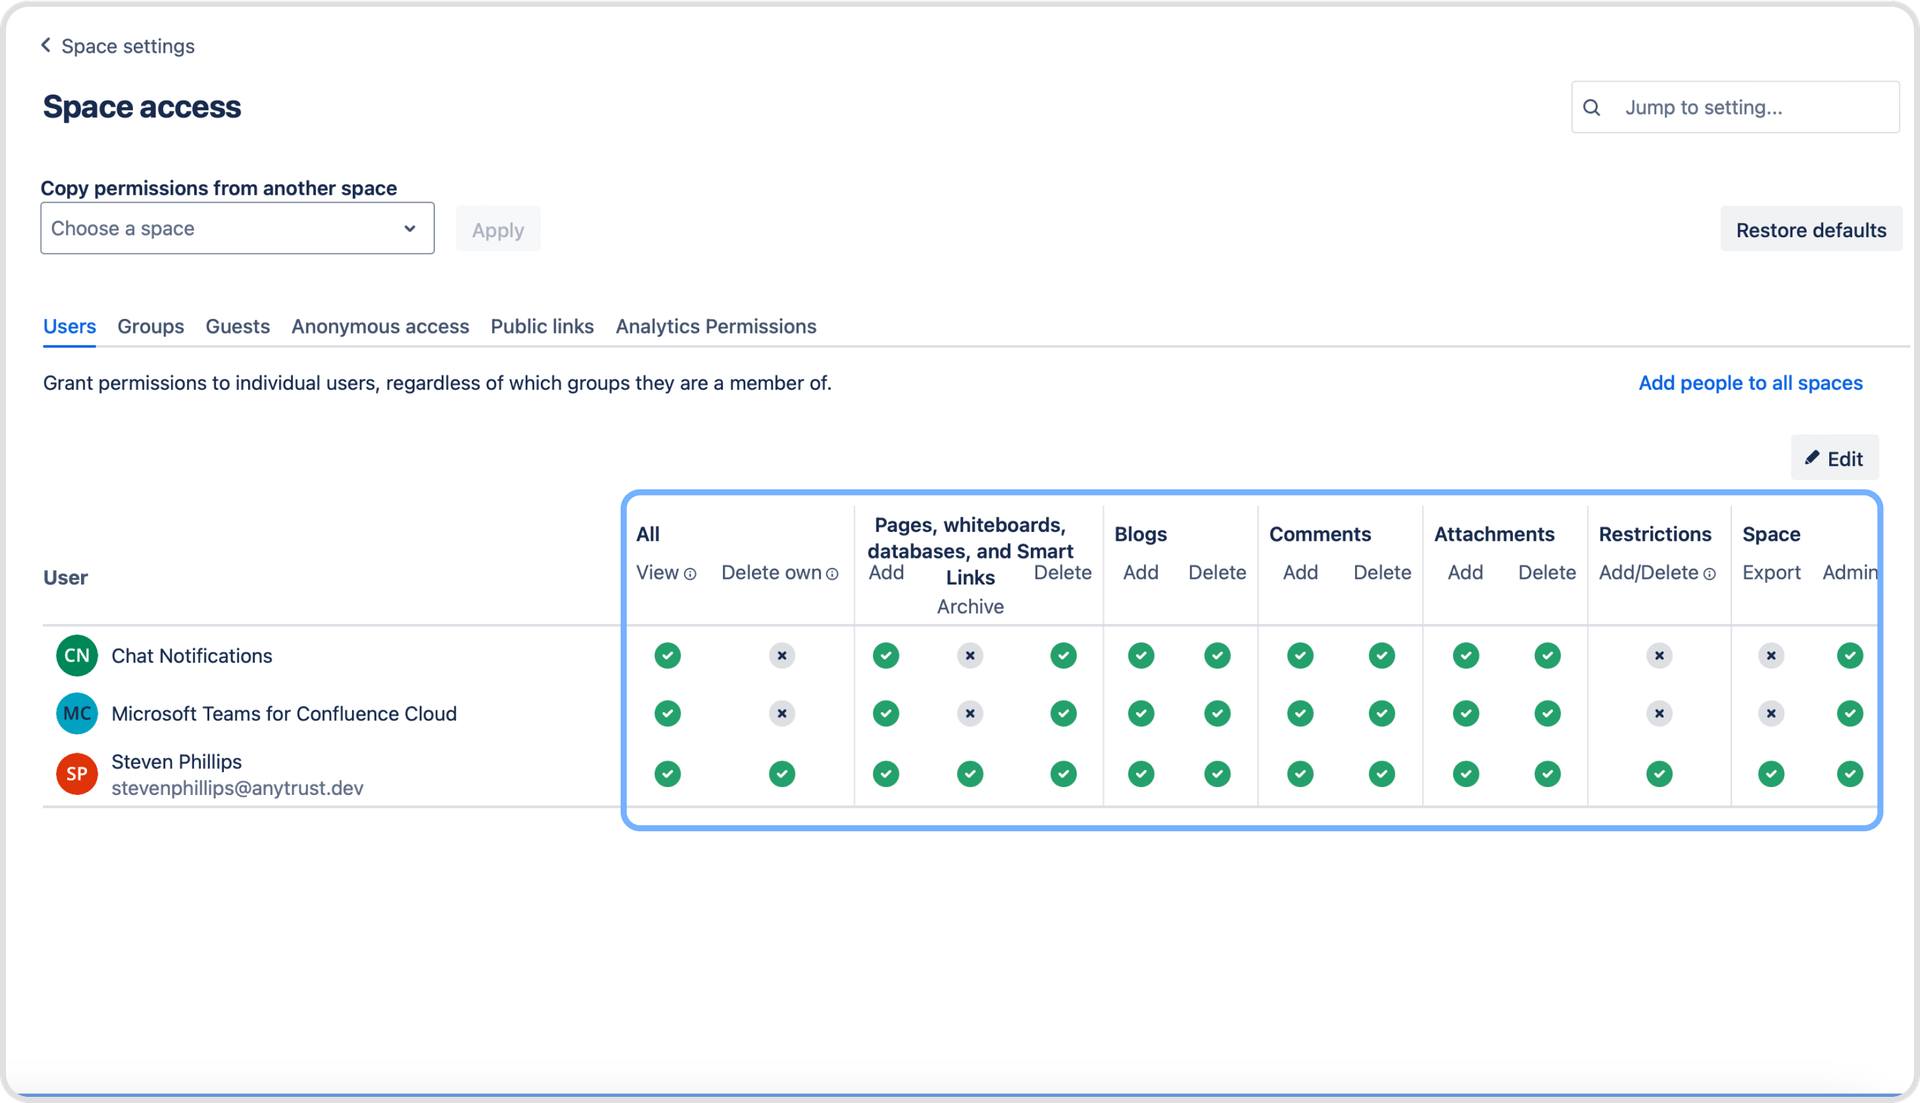Click the Space Export check for Steven Phillips

[x=1771, y=774]
